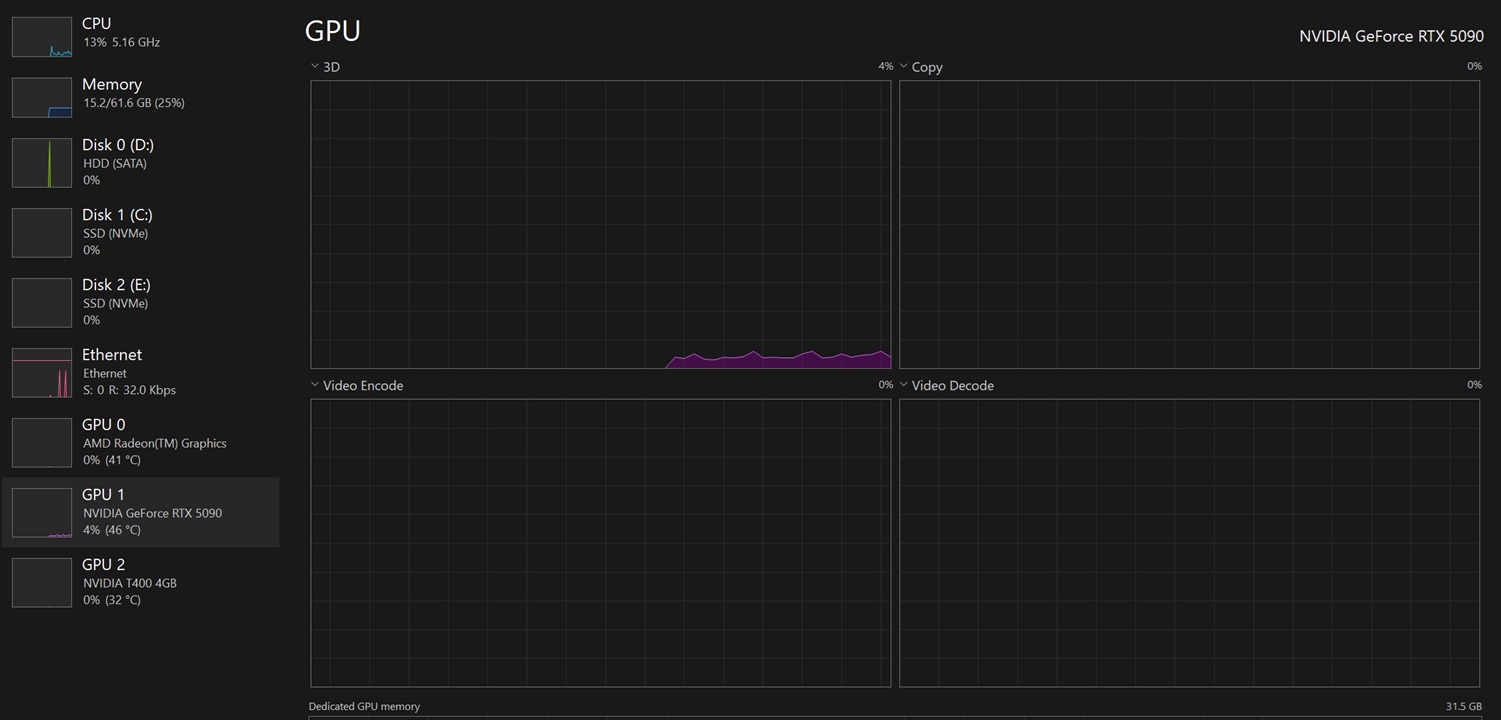This screenshot has width=1501, height=720.
Task: Select Disk 2 (E:) mini graph
Action: 42,303
